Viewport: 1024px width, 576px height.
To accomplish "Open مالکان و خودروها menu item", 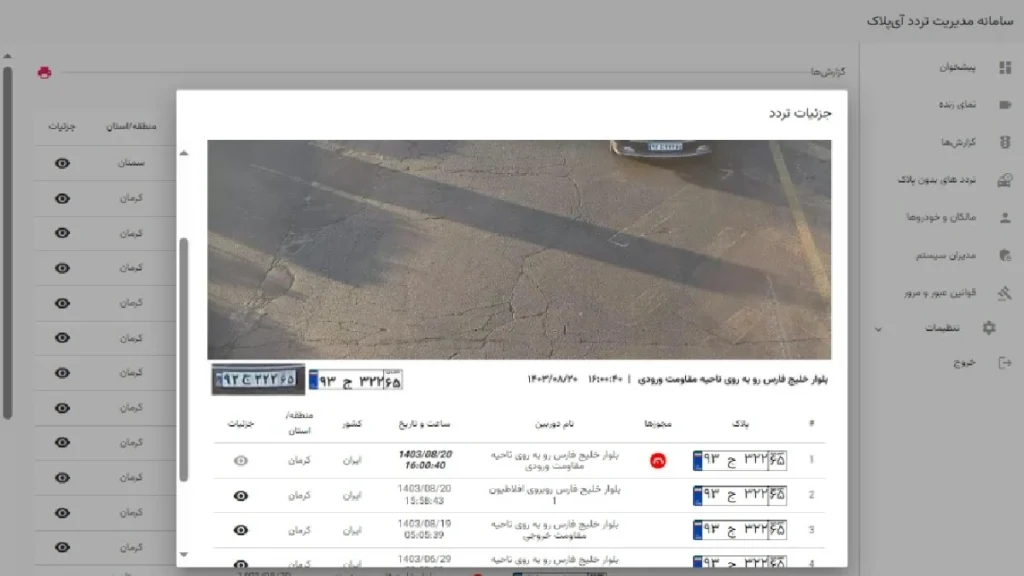I will (941, 217).
